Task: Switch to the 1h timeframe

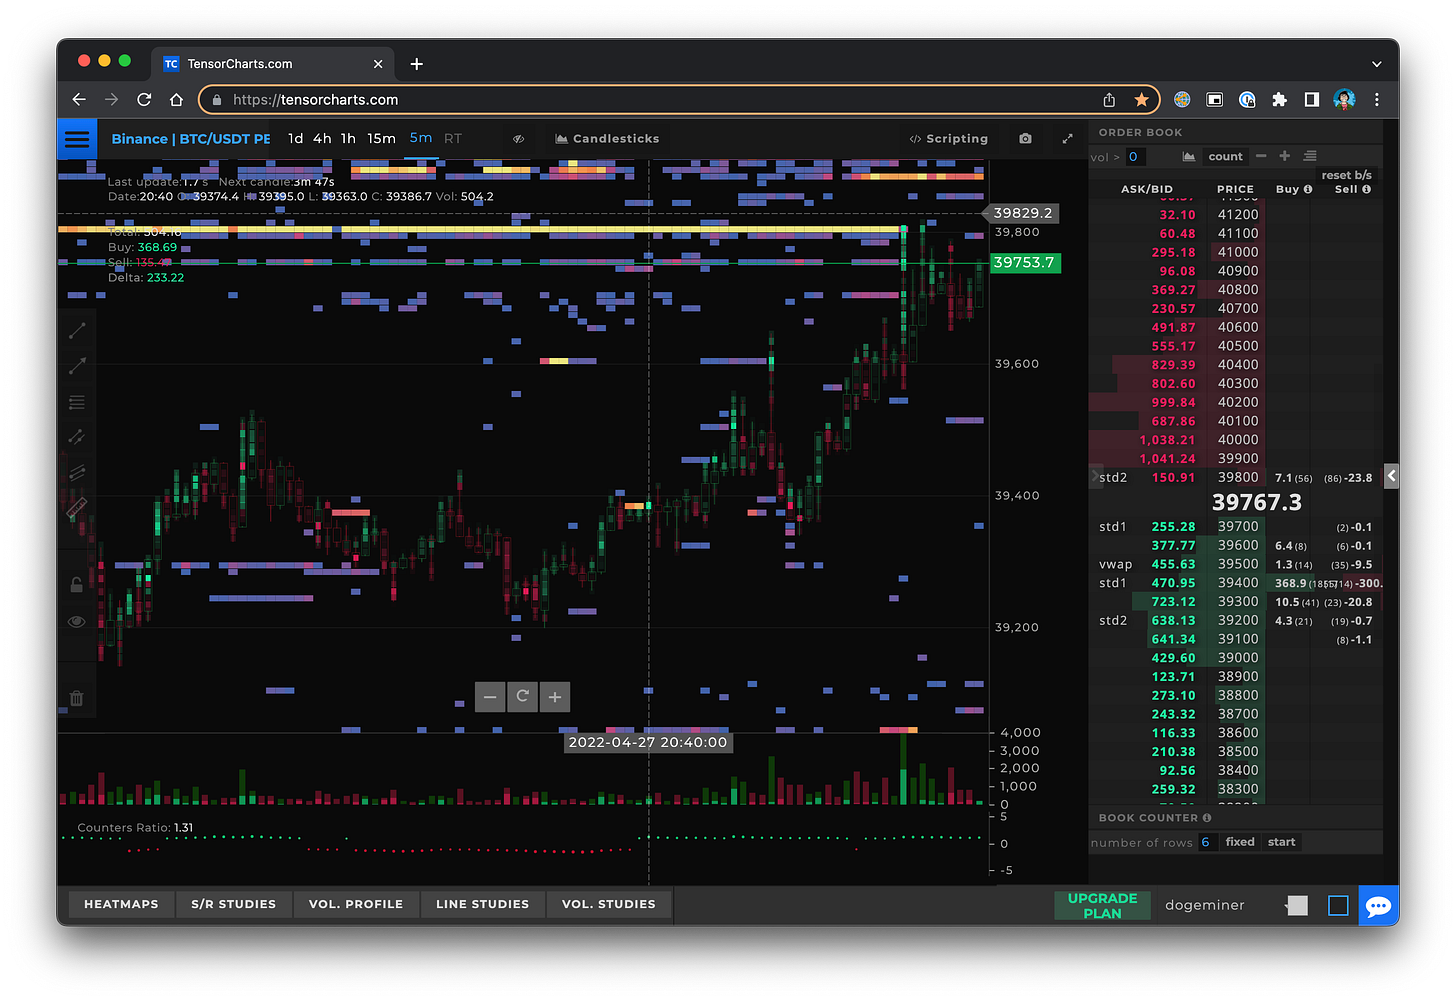Action: tap(348, 139)
